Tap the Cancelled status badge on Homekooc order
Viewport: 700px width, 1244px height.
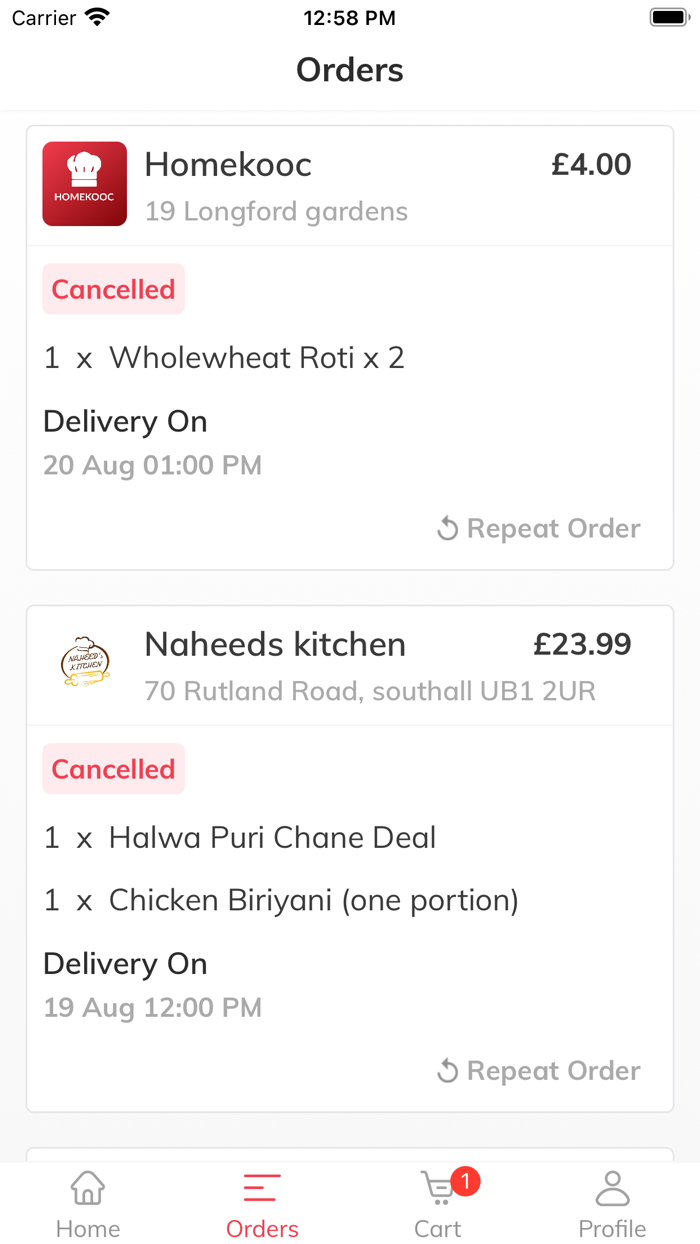click(x=113, y=288)
